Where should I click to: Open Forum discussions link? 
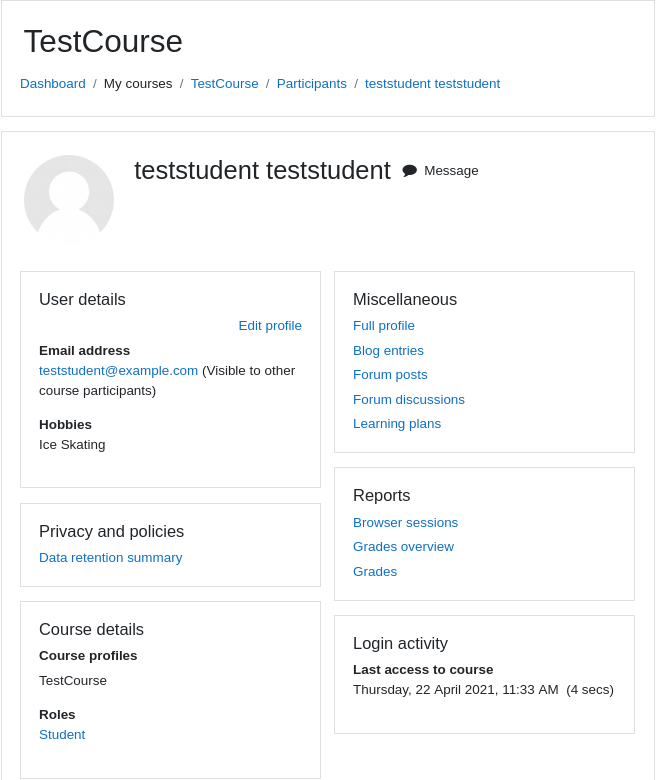(408, 399)
